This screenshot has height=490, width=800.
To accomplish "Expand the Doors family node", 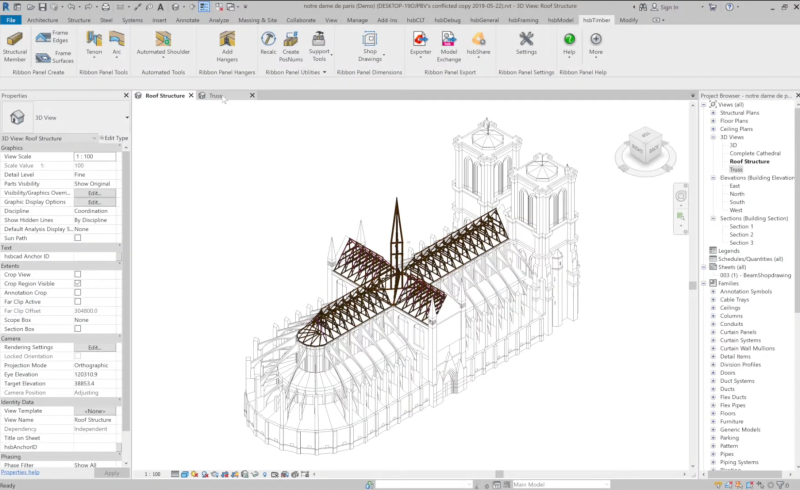I will coord(713,373).
